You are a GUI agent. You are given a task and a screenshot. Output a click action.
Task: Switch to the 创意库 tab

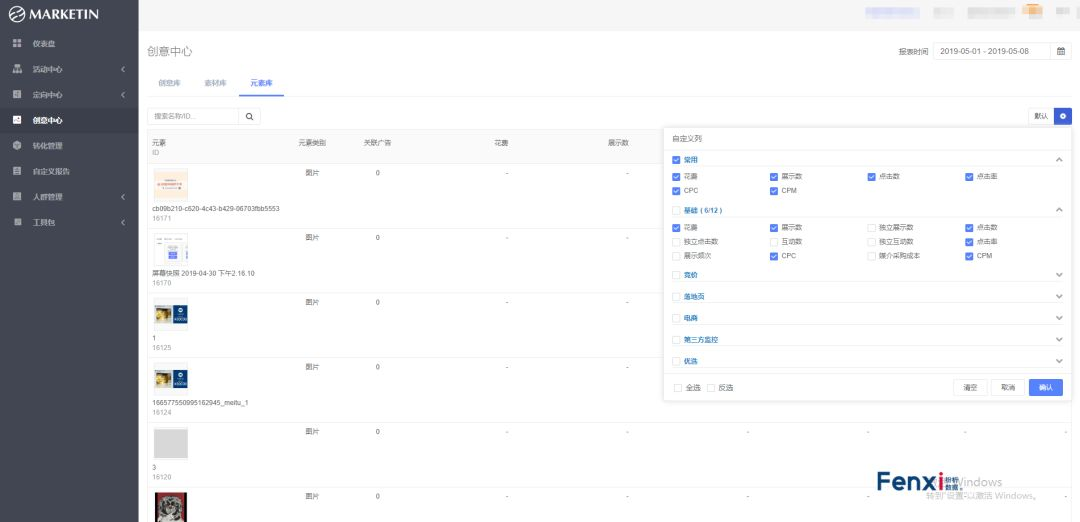[x=169, y=83]
